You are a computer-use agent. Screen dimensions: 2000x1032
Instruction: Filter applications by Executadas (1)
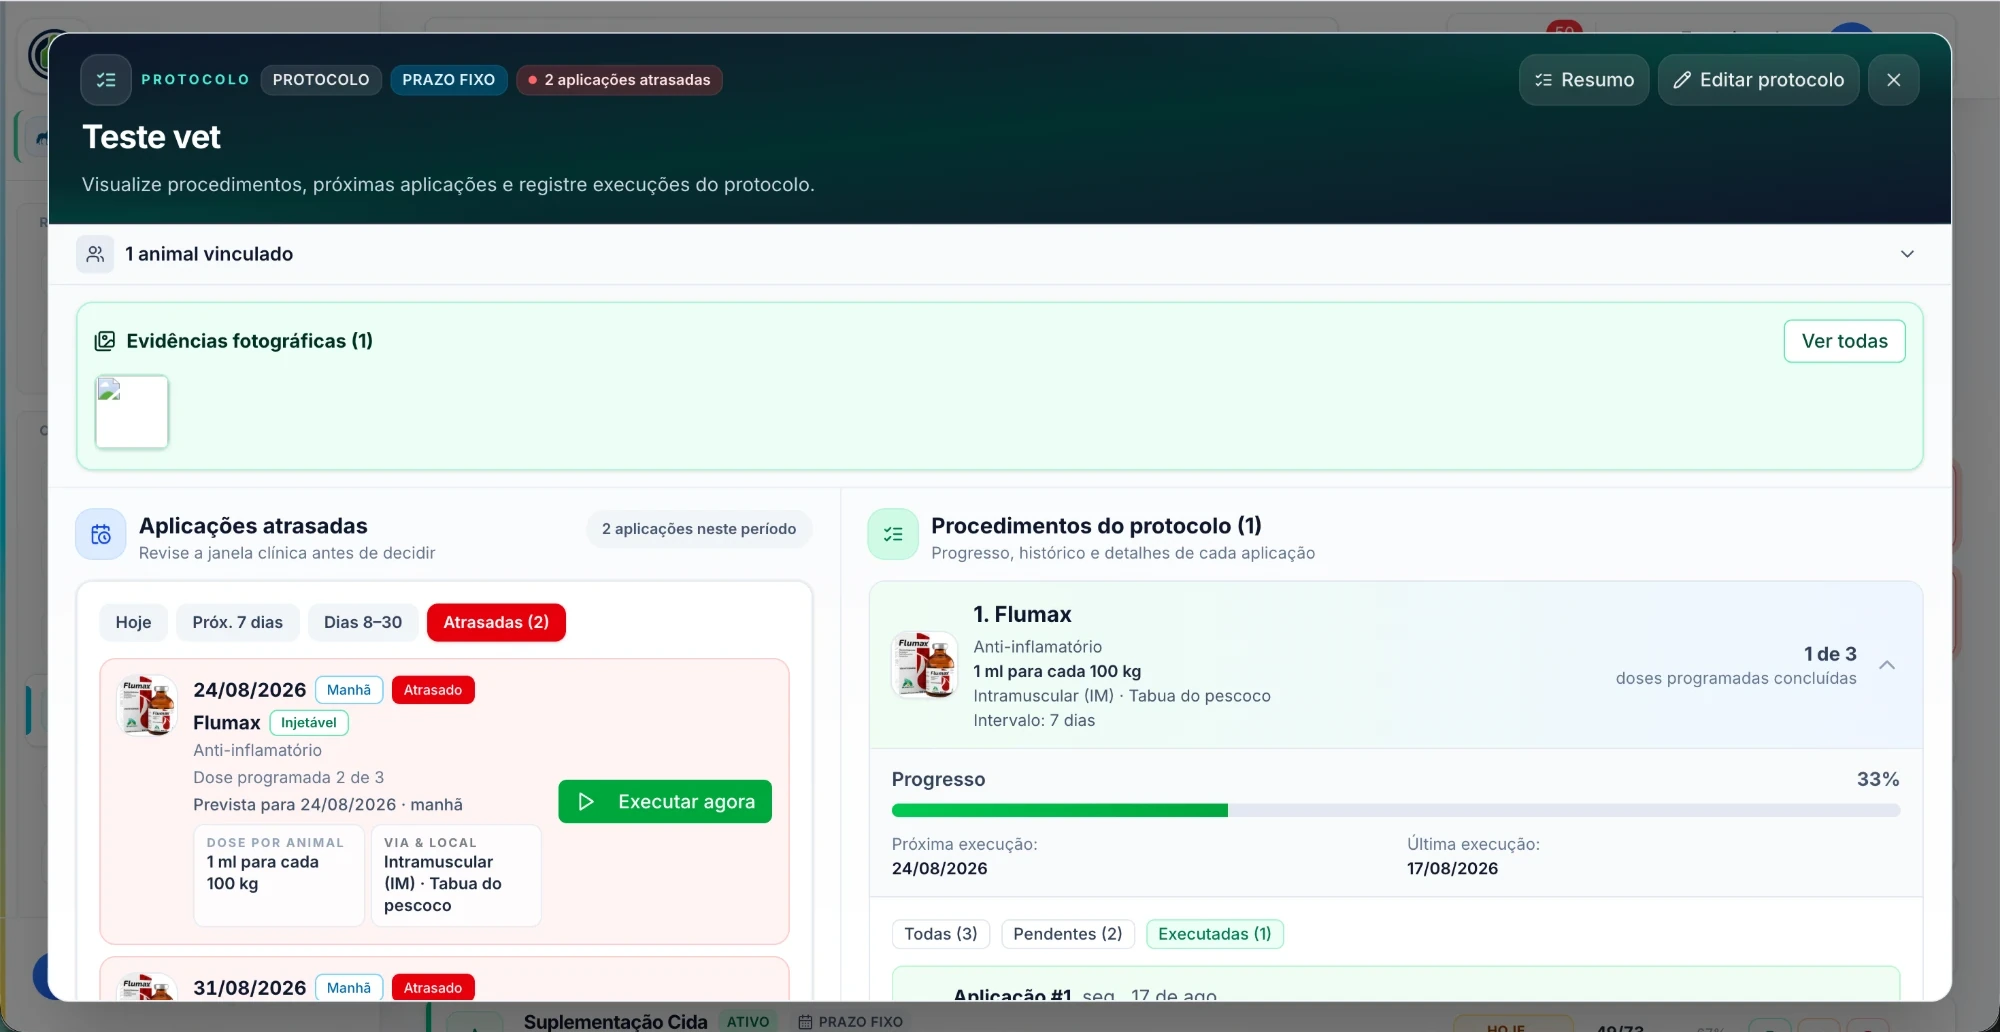1215,934
